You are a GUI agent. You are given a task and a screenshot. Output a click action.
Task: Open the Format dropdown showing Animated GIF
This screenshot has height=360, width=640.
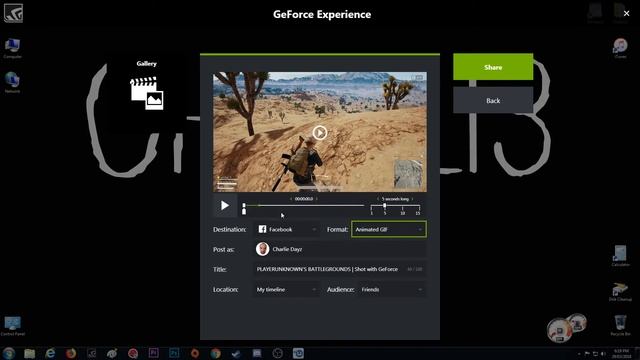(389, 229)
